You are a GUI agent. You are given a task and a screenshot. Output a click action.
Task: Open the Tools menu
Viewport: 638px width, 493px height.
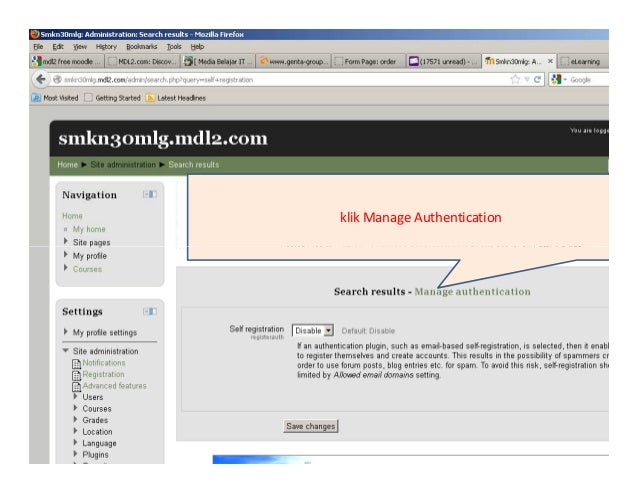(174, 46)
